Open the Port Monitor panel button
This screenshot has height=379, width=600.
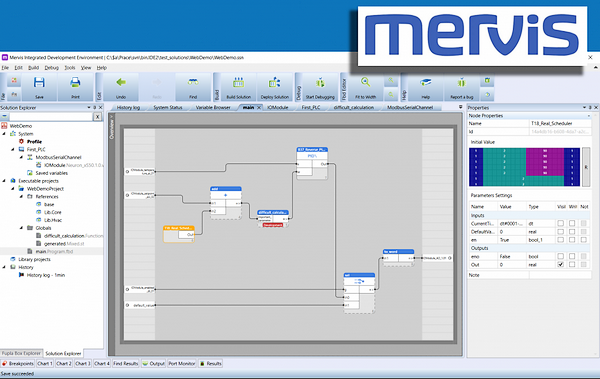pos(182,363)
